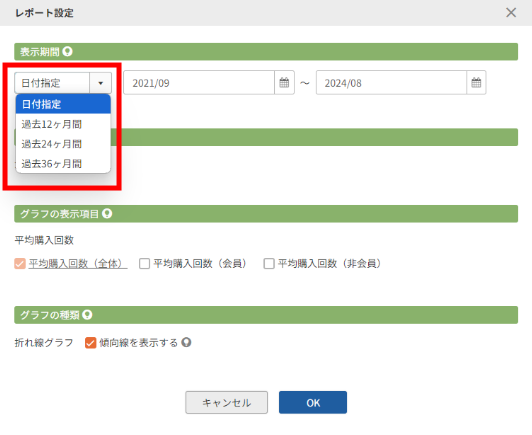Click the 2021/09 start date field
Image resolution: width=532 pixels, height=435 pixels.
[x=199, y=82]
